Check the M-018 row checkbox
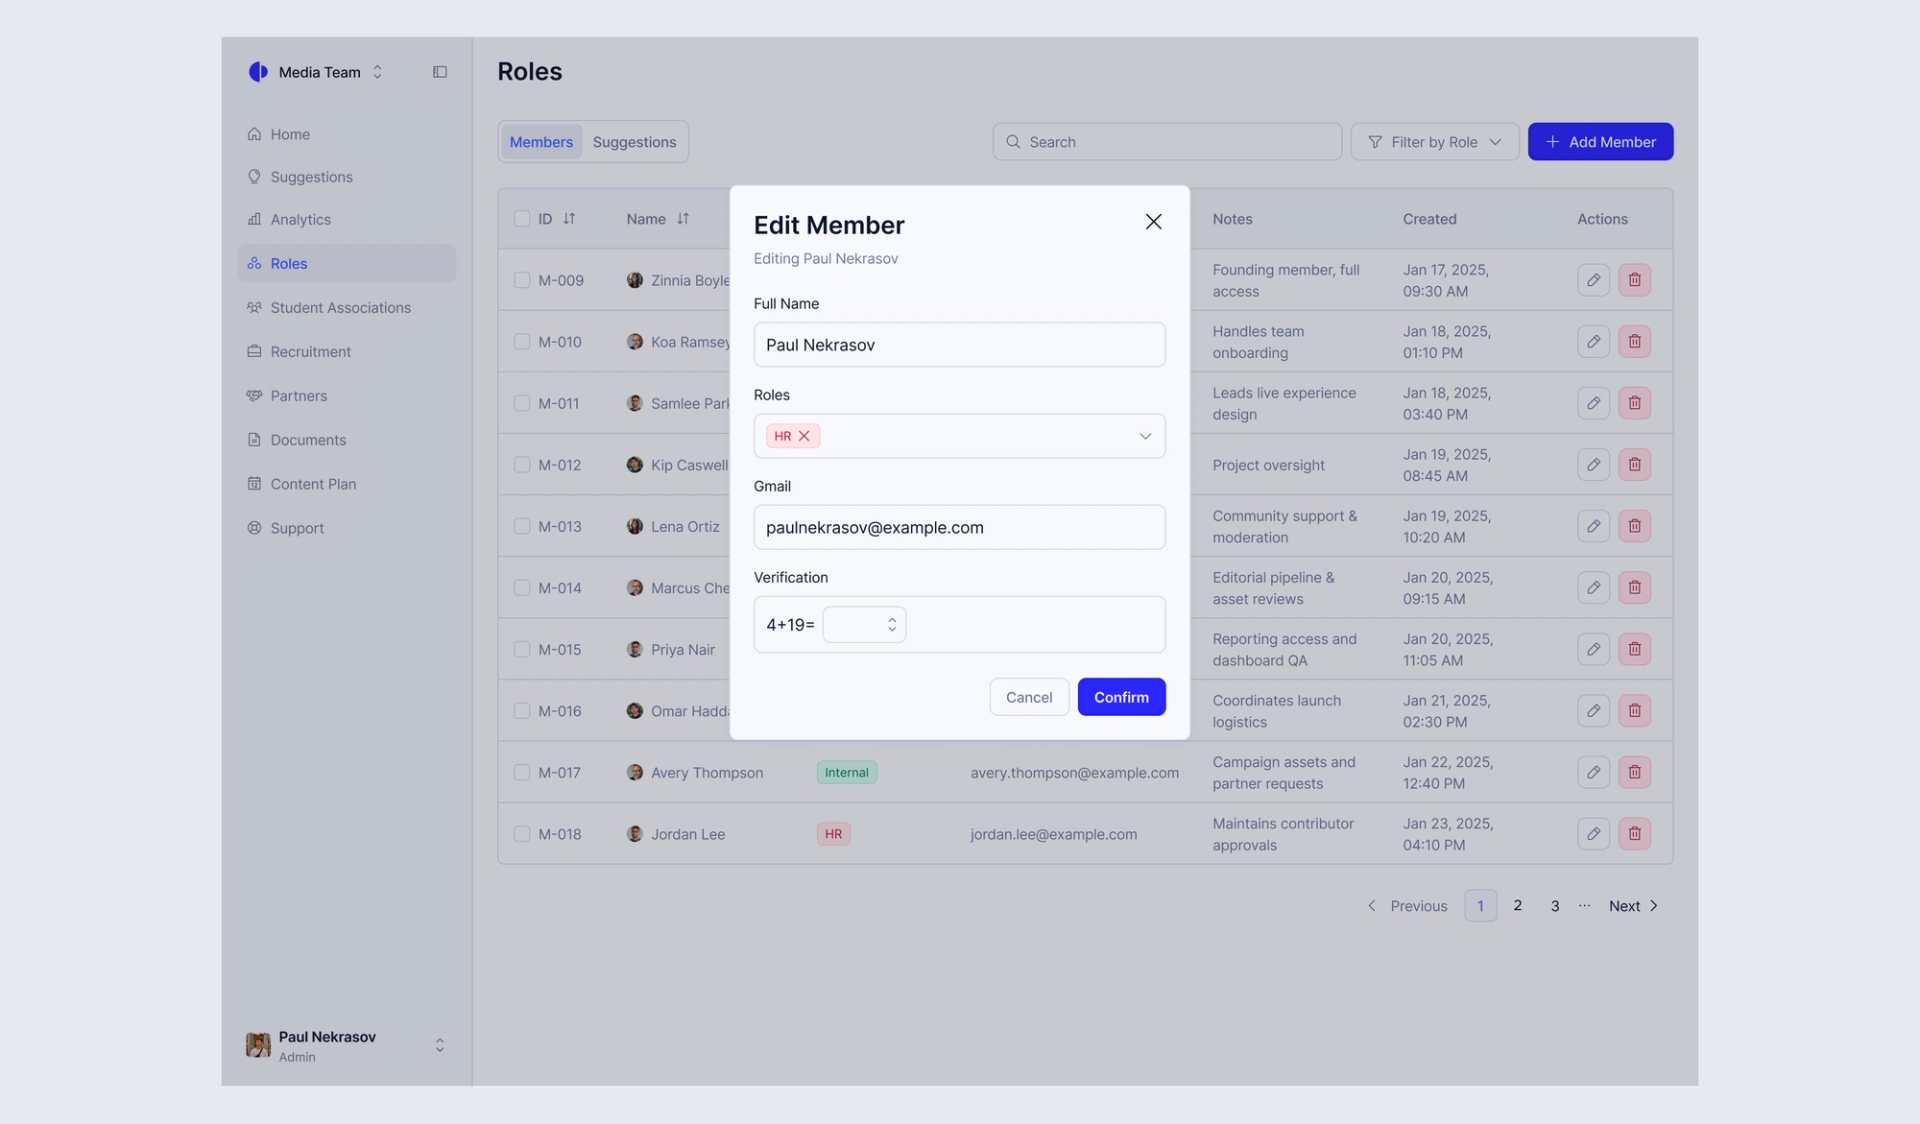 [x=521, y=834]
